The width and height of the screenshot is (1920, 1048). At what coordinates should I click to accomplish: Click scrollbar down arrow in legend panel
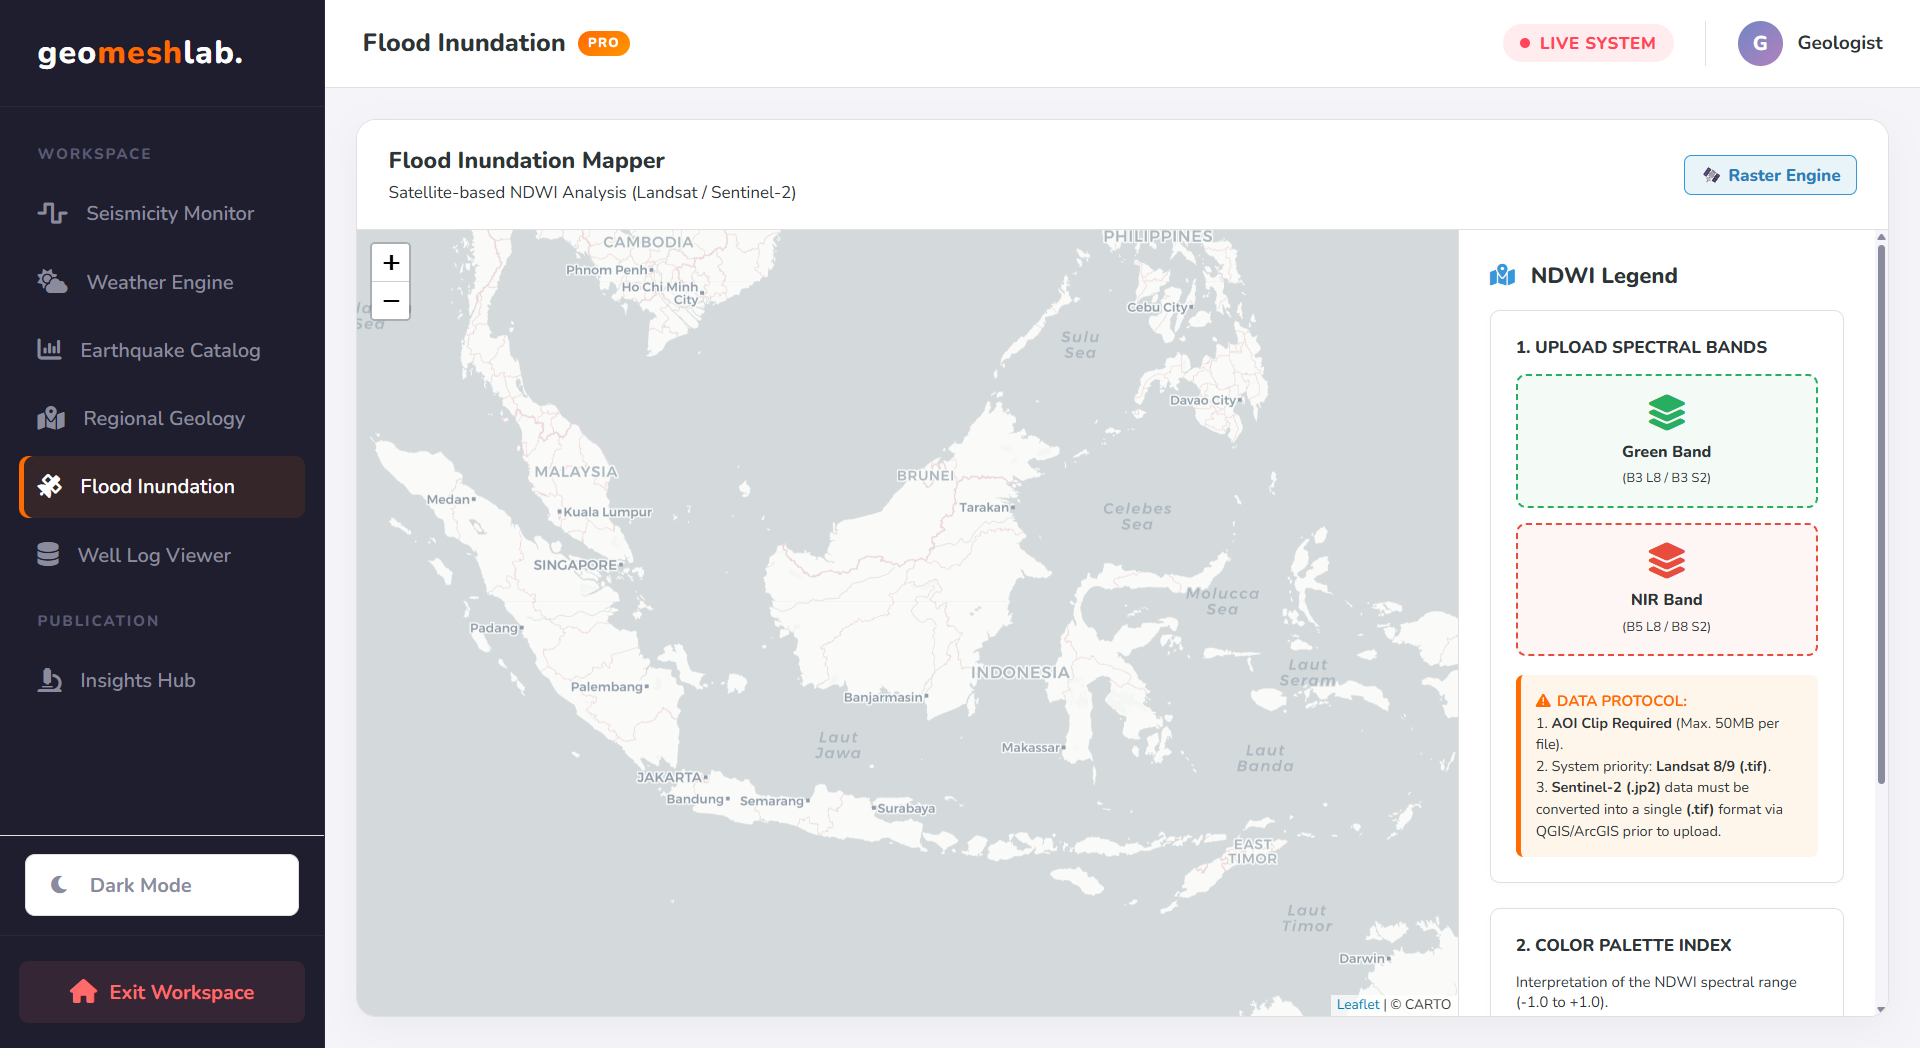coord(1881,1009)
